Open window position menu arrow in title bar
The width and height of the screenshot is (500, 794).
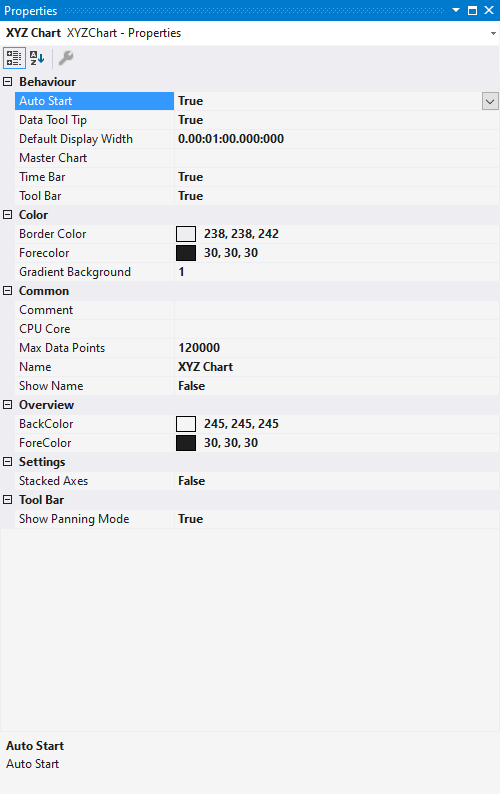click(456, 10)
